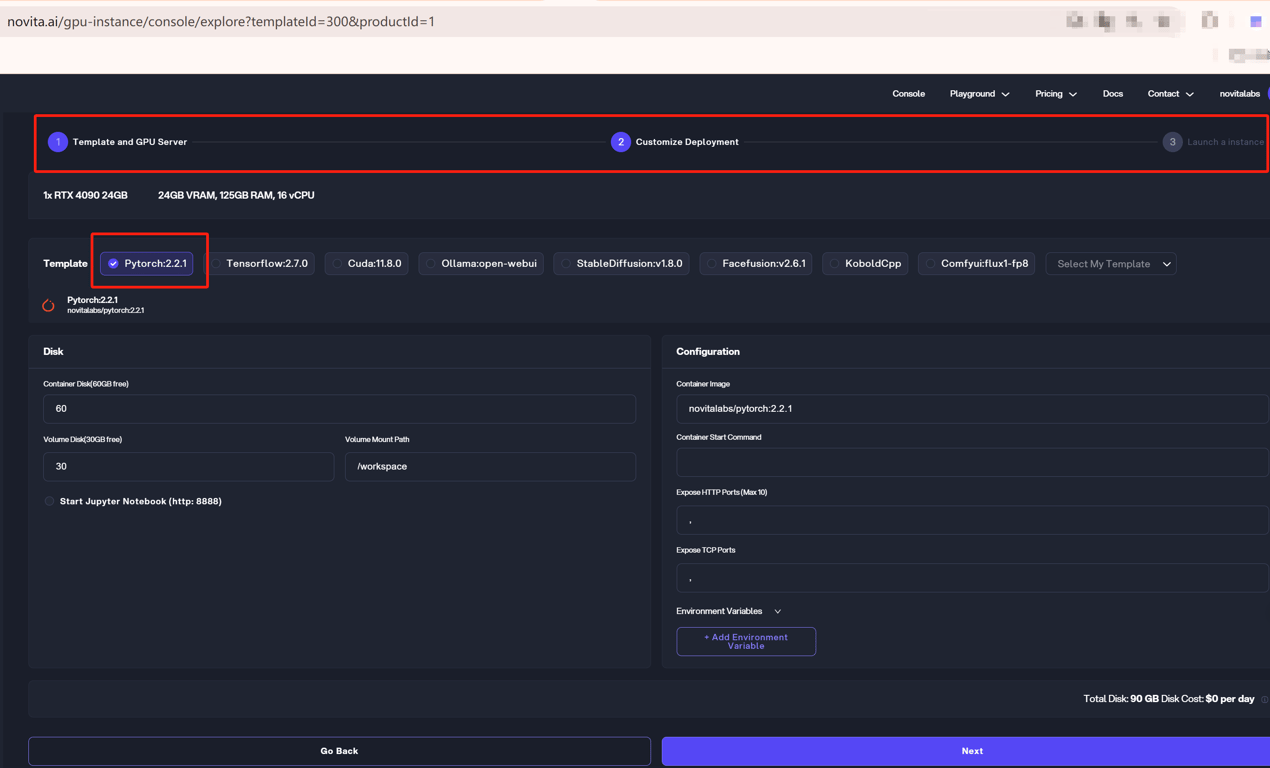This screenshot has height=768, width=1270.
Task: Click inside the Container Start Command field
Action: (x=970, y=462)
